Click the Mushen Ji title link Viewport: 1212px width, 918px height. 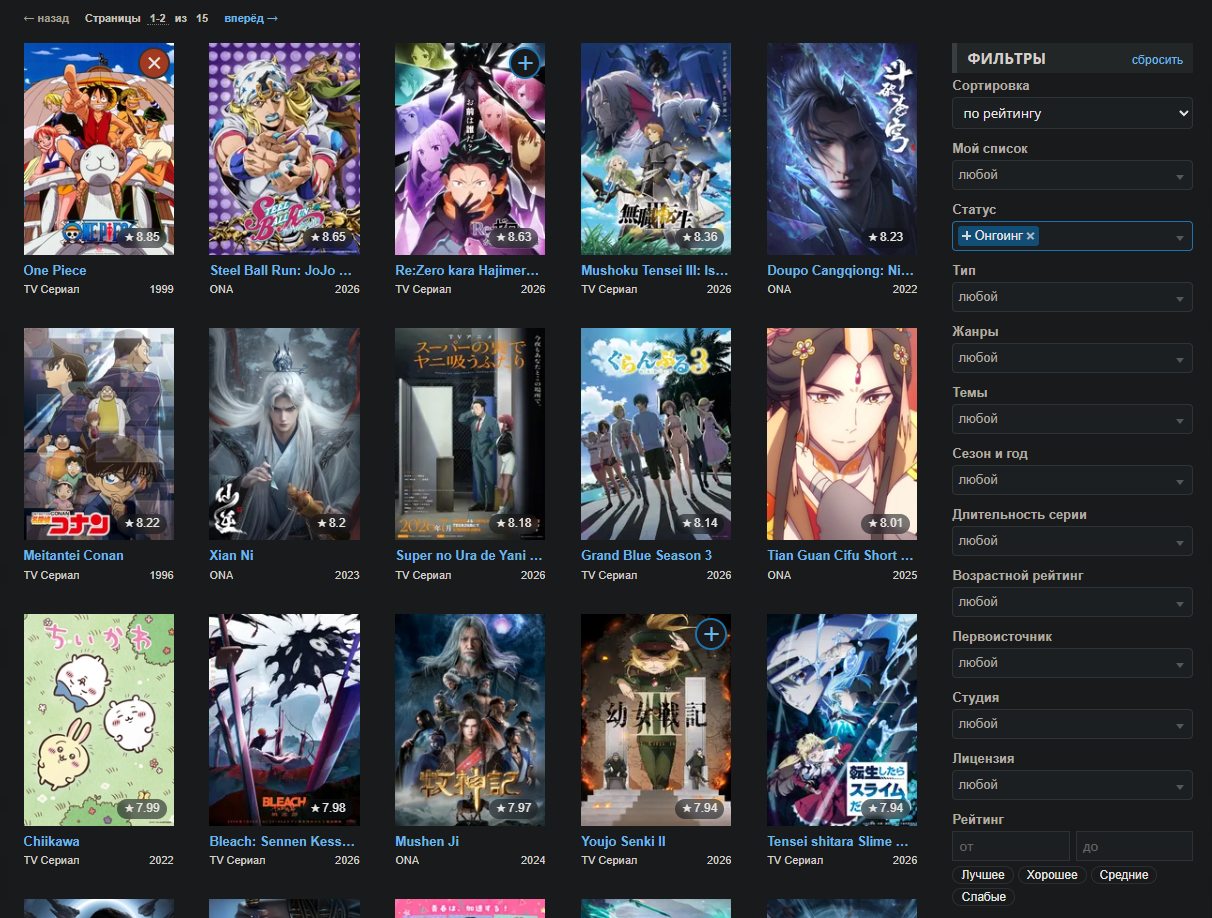[x=427, y=841]
